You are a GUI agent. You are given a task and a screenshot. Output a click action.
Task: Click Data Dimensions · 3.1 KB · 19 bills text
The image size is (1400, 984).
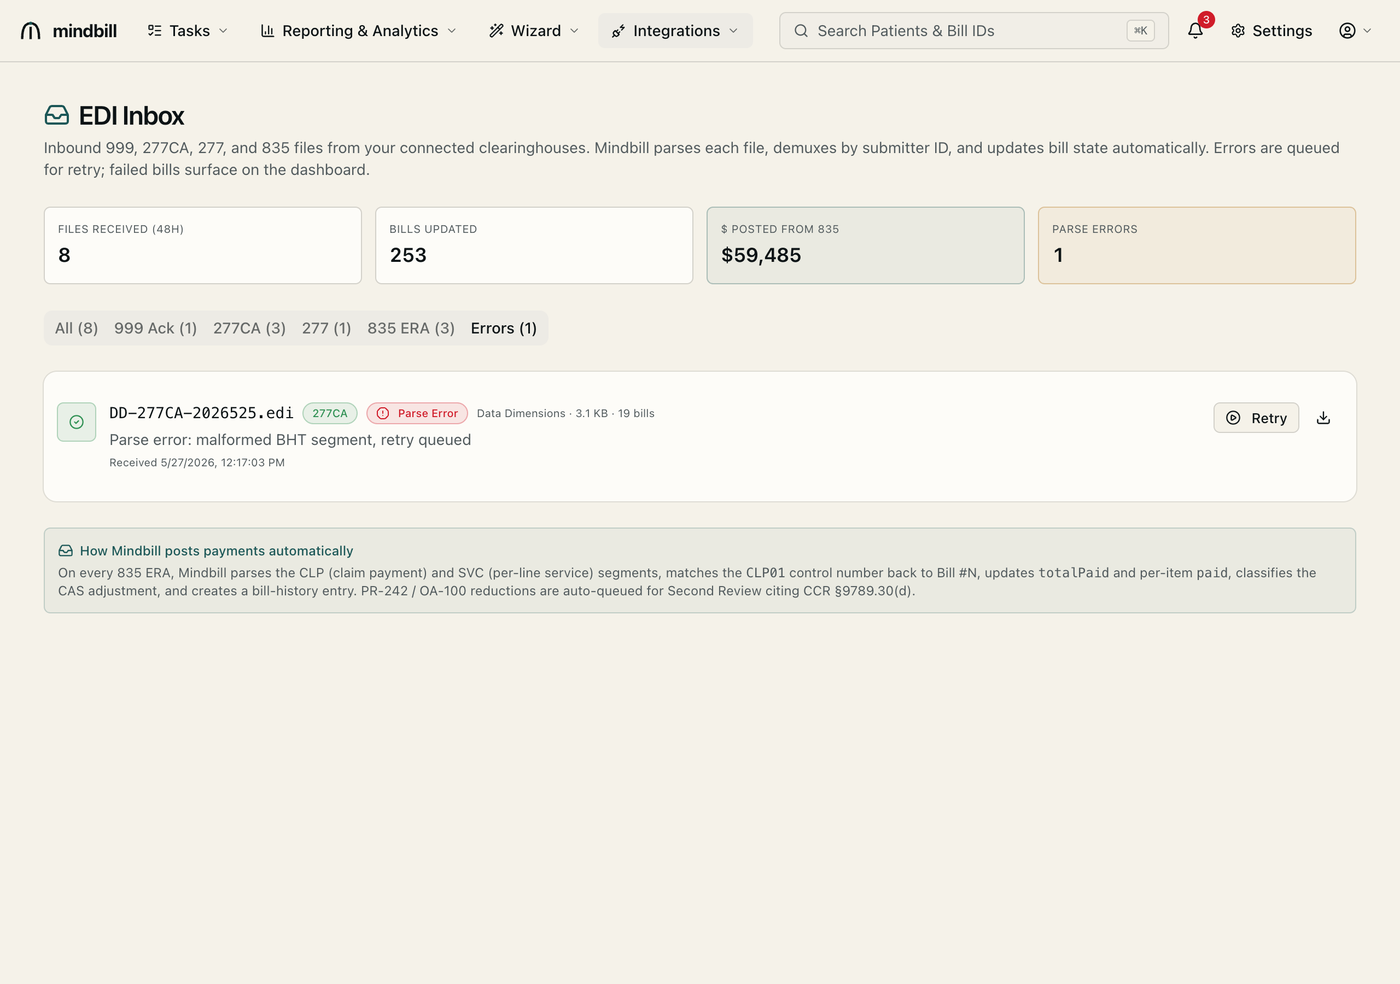coord(566,413)
